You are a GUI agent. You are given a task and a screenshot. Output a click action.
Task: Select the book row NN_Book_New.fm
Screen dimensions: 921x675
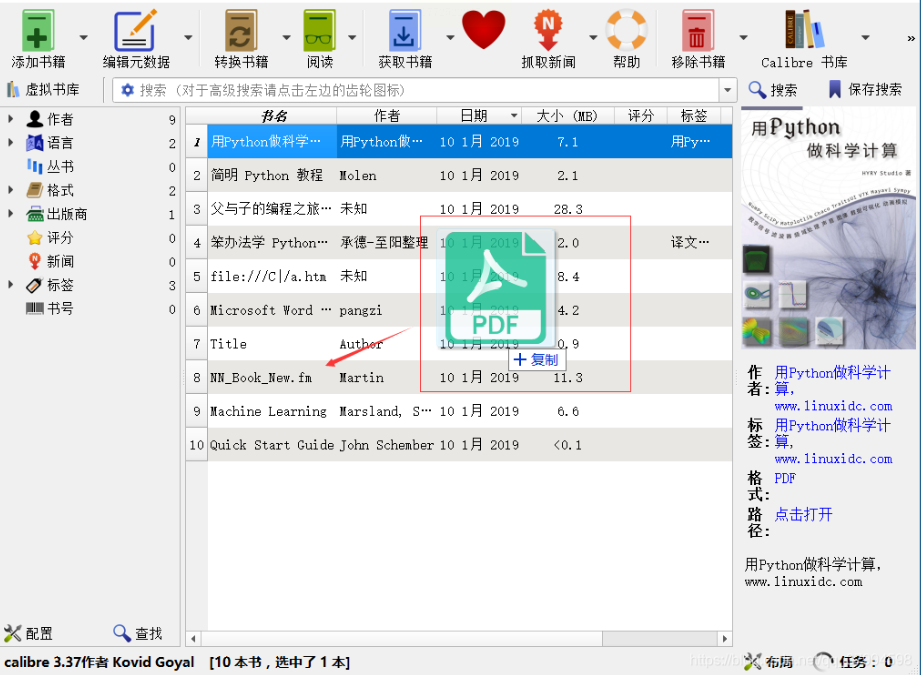point(470,377)
